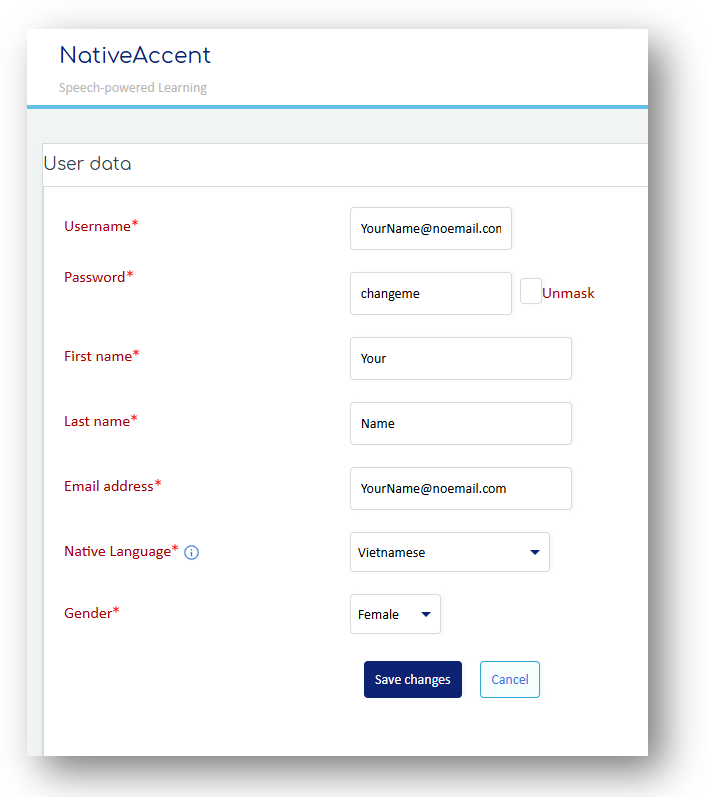
Task: Click the Native Language info icon
Action: (x=192, y=552)
